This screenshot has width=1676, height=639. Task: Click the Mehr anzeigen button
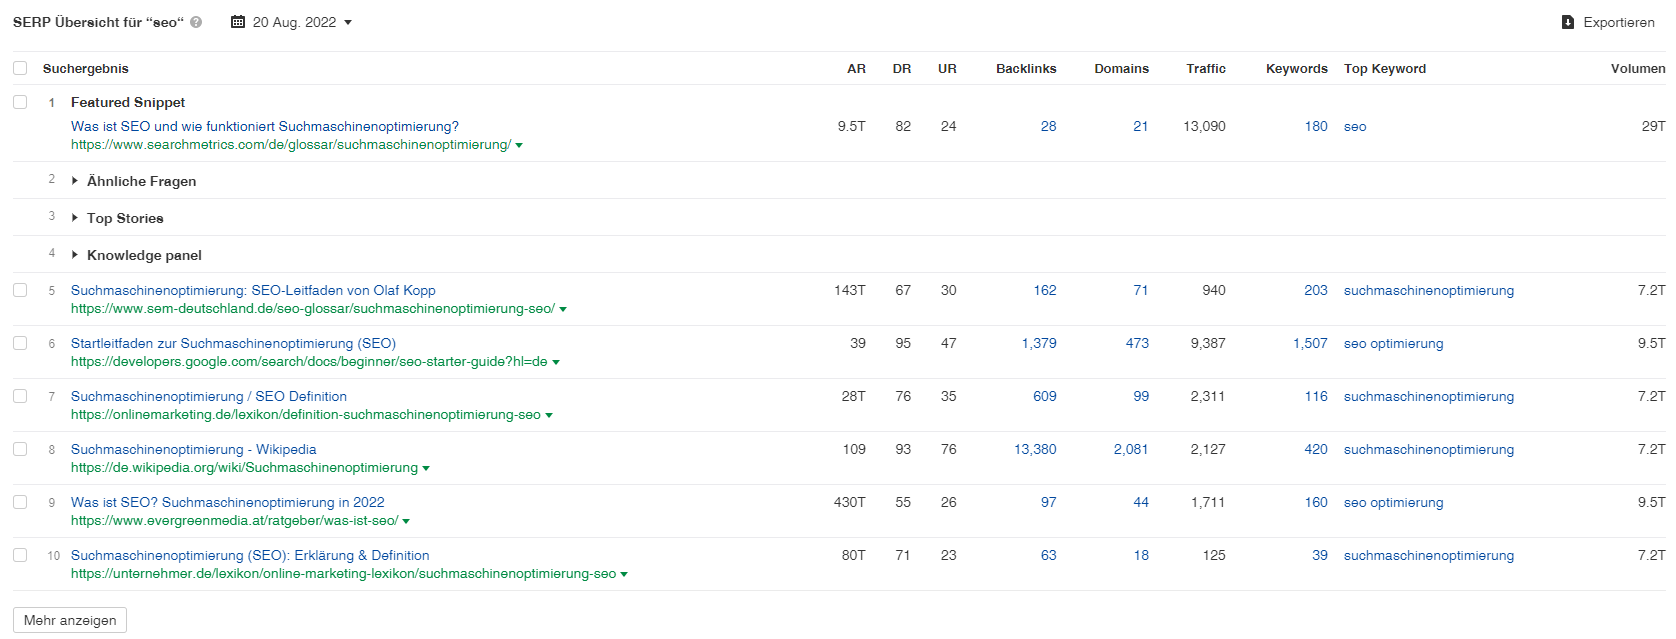click(70, 620)
